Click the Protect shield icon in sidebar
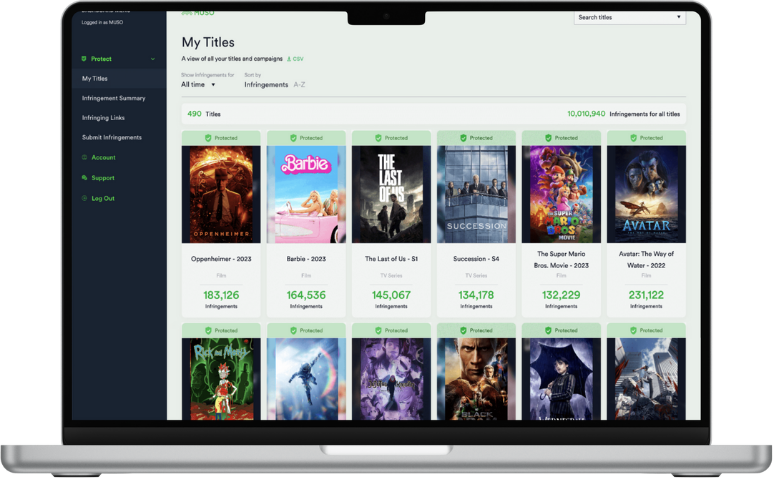Viewport: 773px width, 478px height. [84, 59]
